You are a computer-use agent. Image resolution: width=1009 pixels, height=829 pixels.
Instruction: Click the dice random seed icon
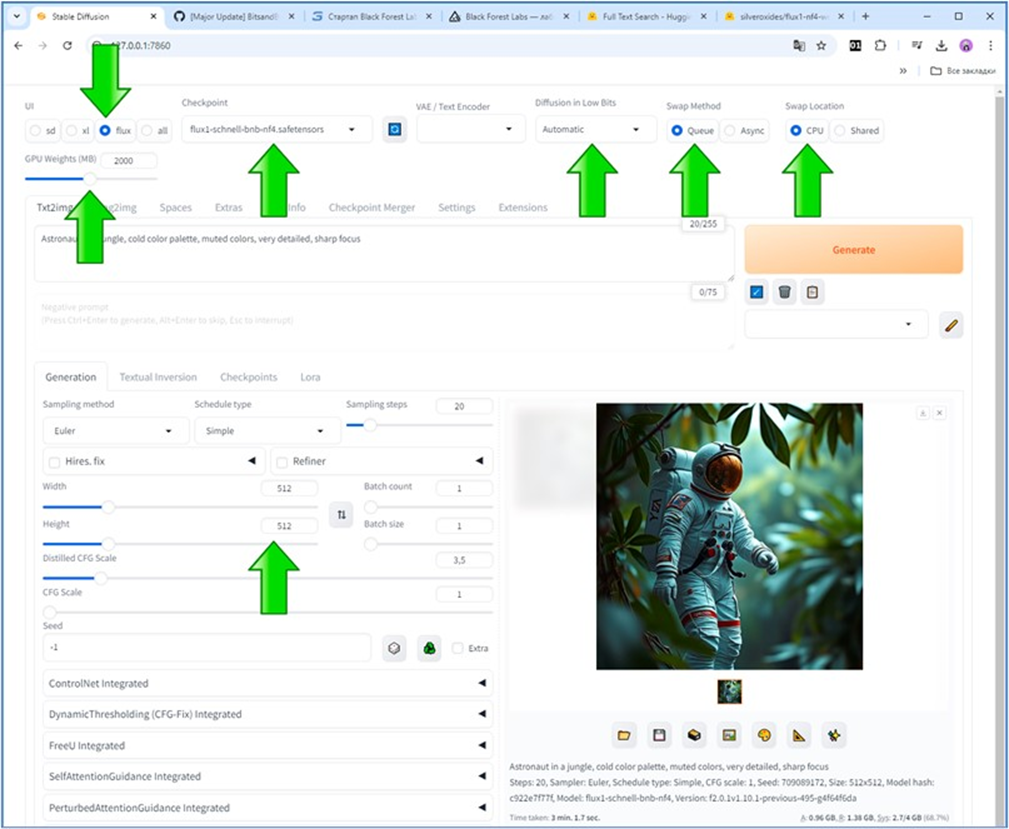pyautogui.click(x=395, y=648)
